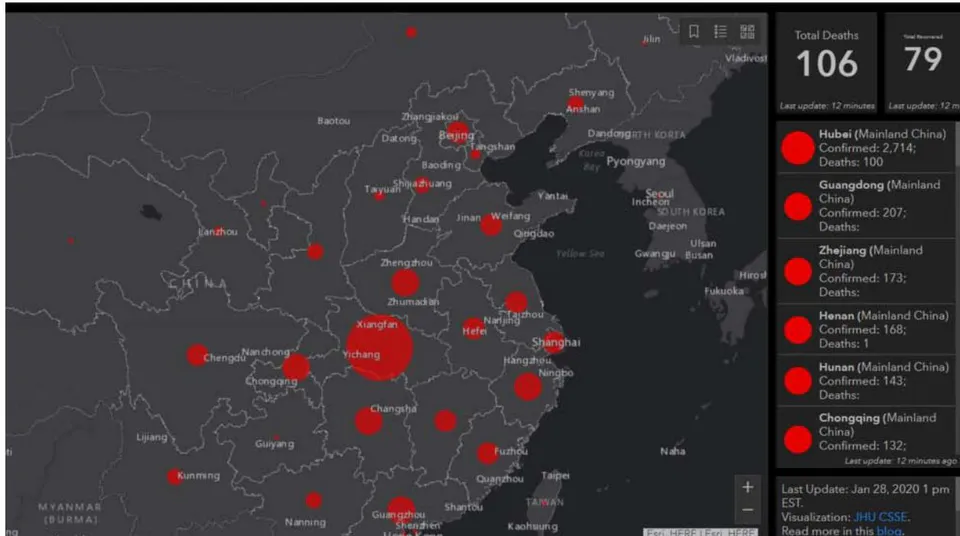Click the Kaohsiung map label
This screenshot has width=960, height=536.
point(532,526)
